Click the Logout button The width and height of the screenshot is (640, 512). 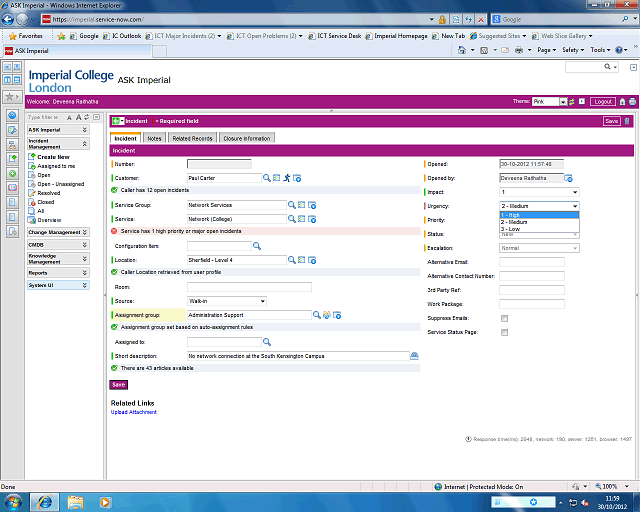602,101
